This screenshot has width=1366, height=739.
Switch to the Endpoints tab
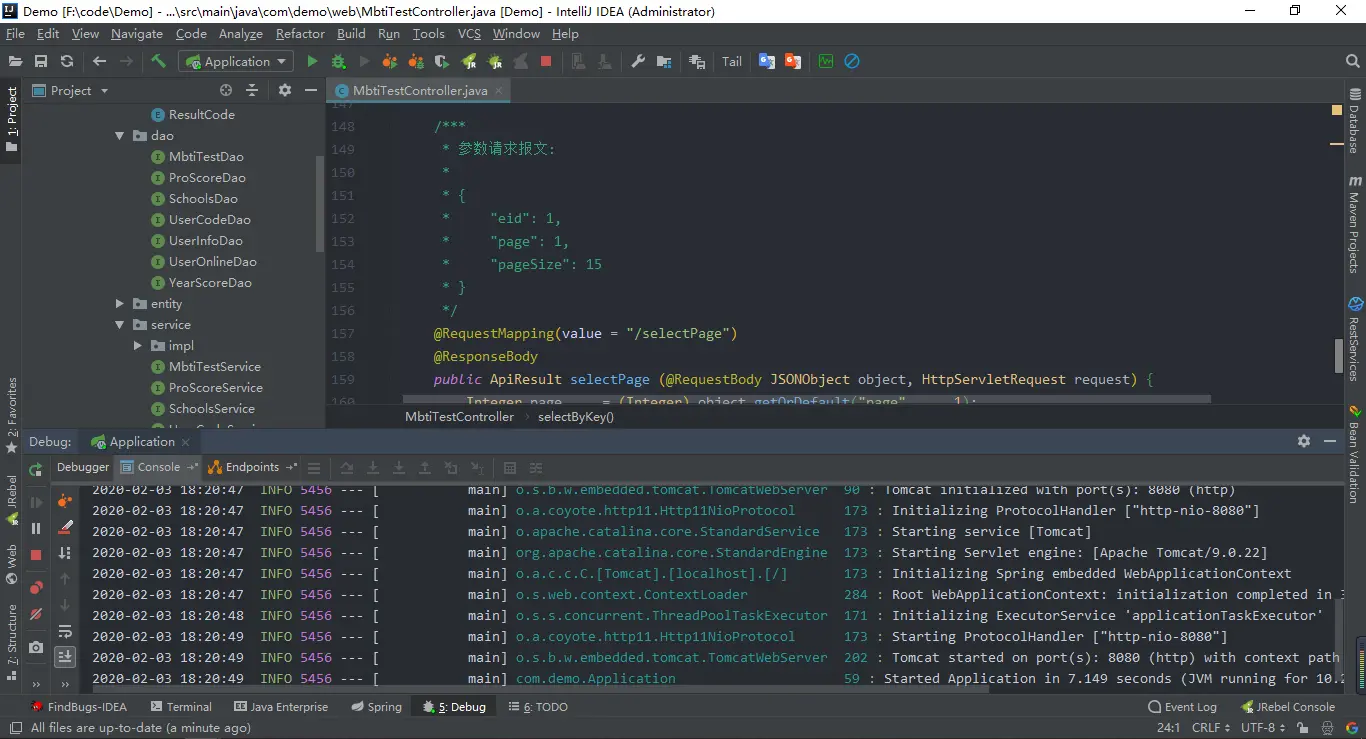[252, 467]
